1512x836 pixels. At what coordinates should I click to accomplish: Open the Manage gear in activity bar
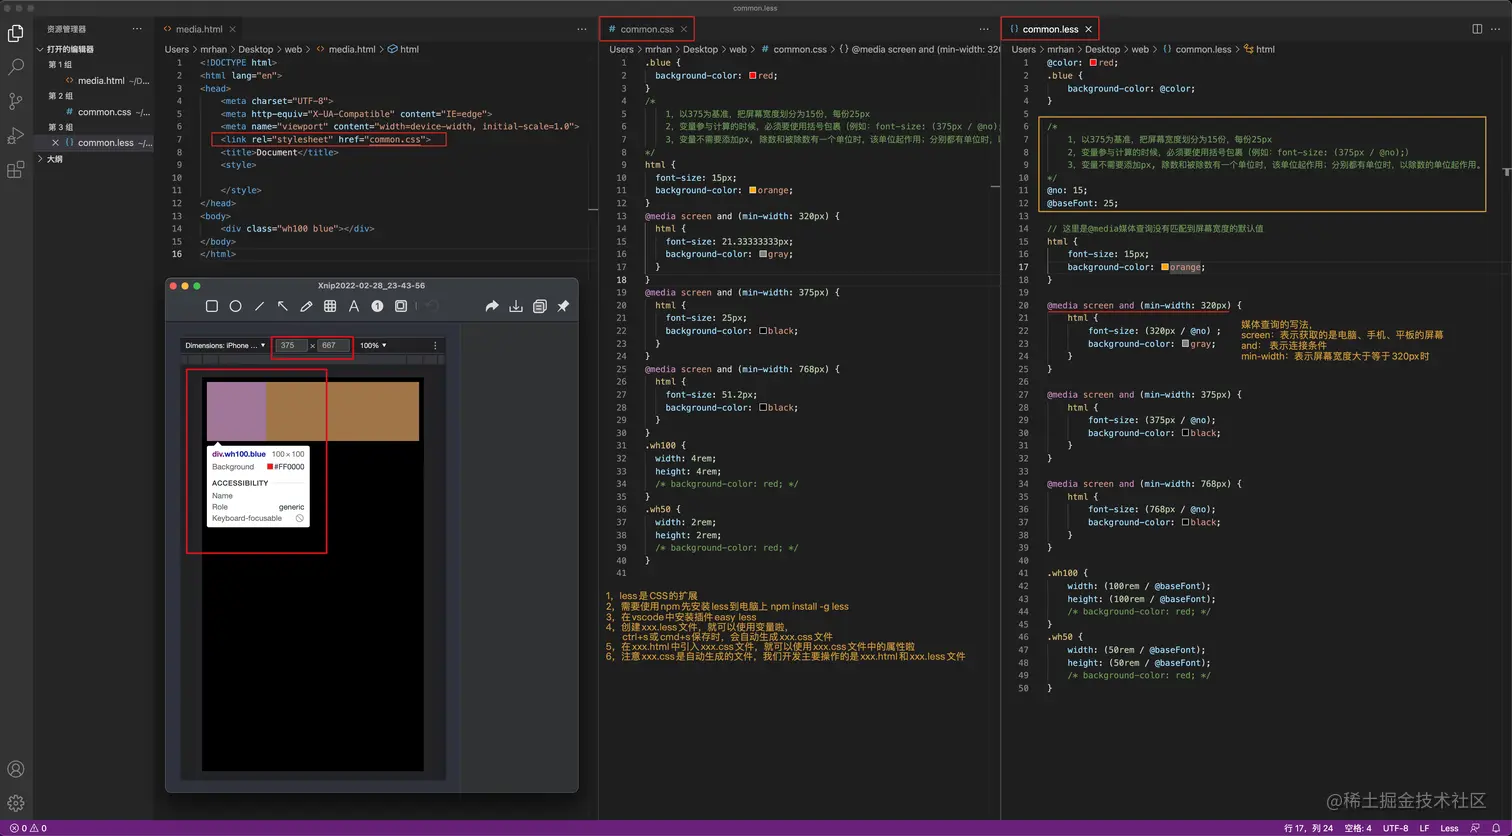(16, 803)
